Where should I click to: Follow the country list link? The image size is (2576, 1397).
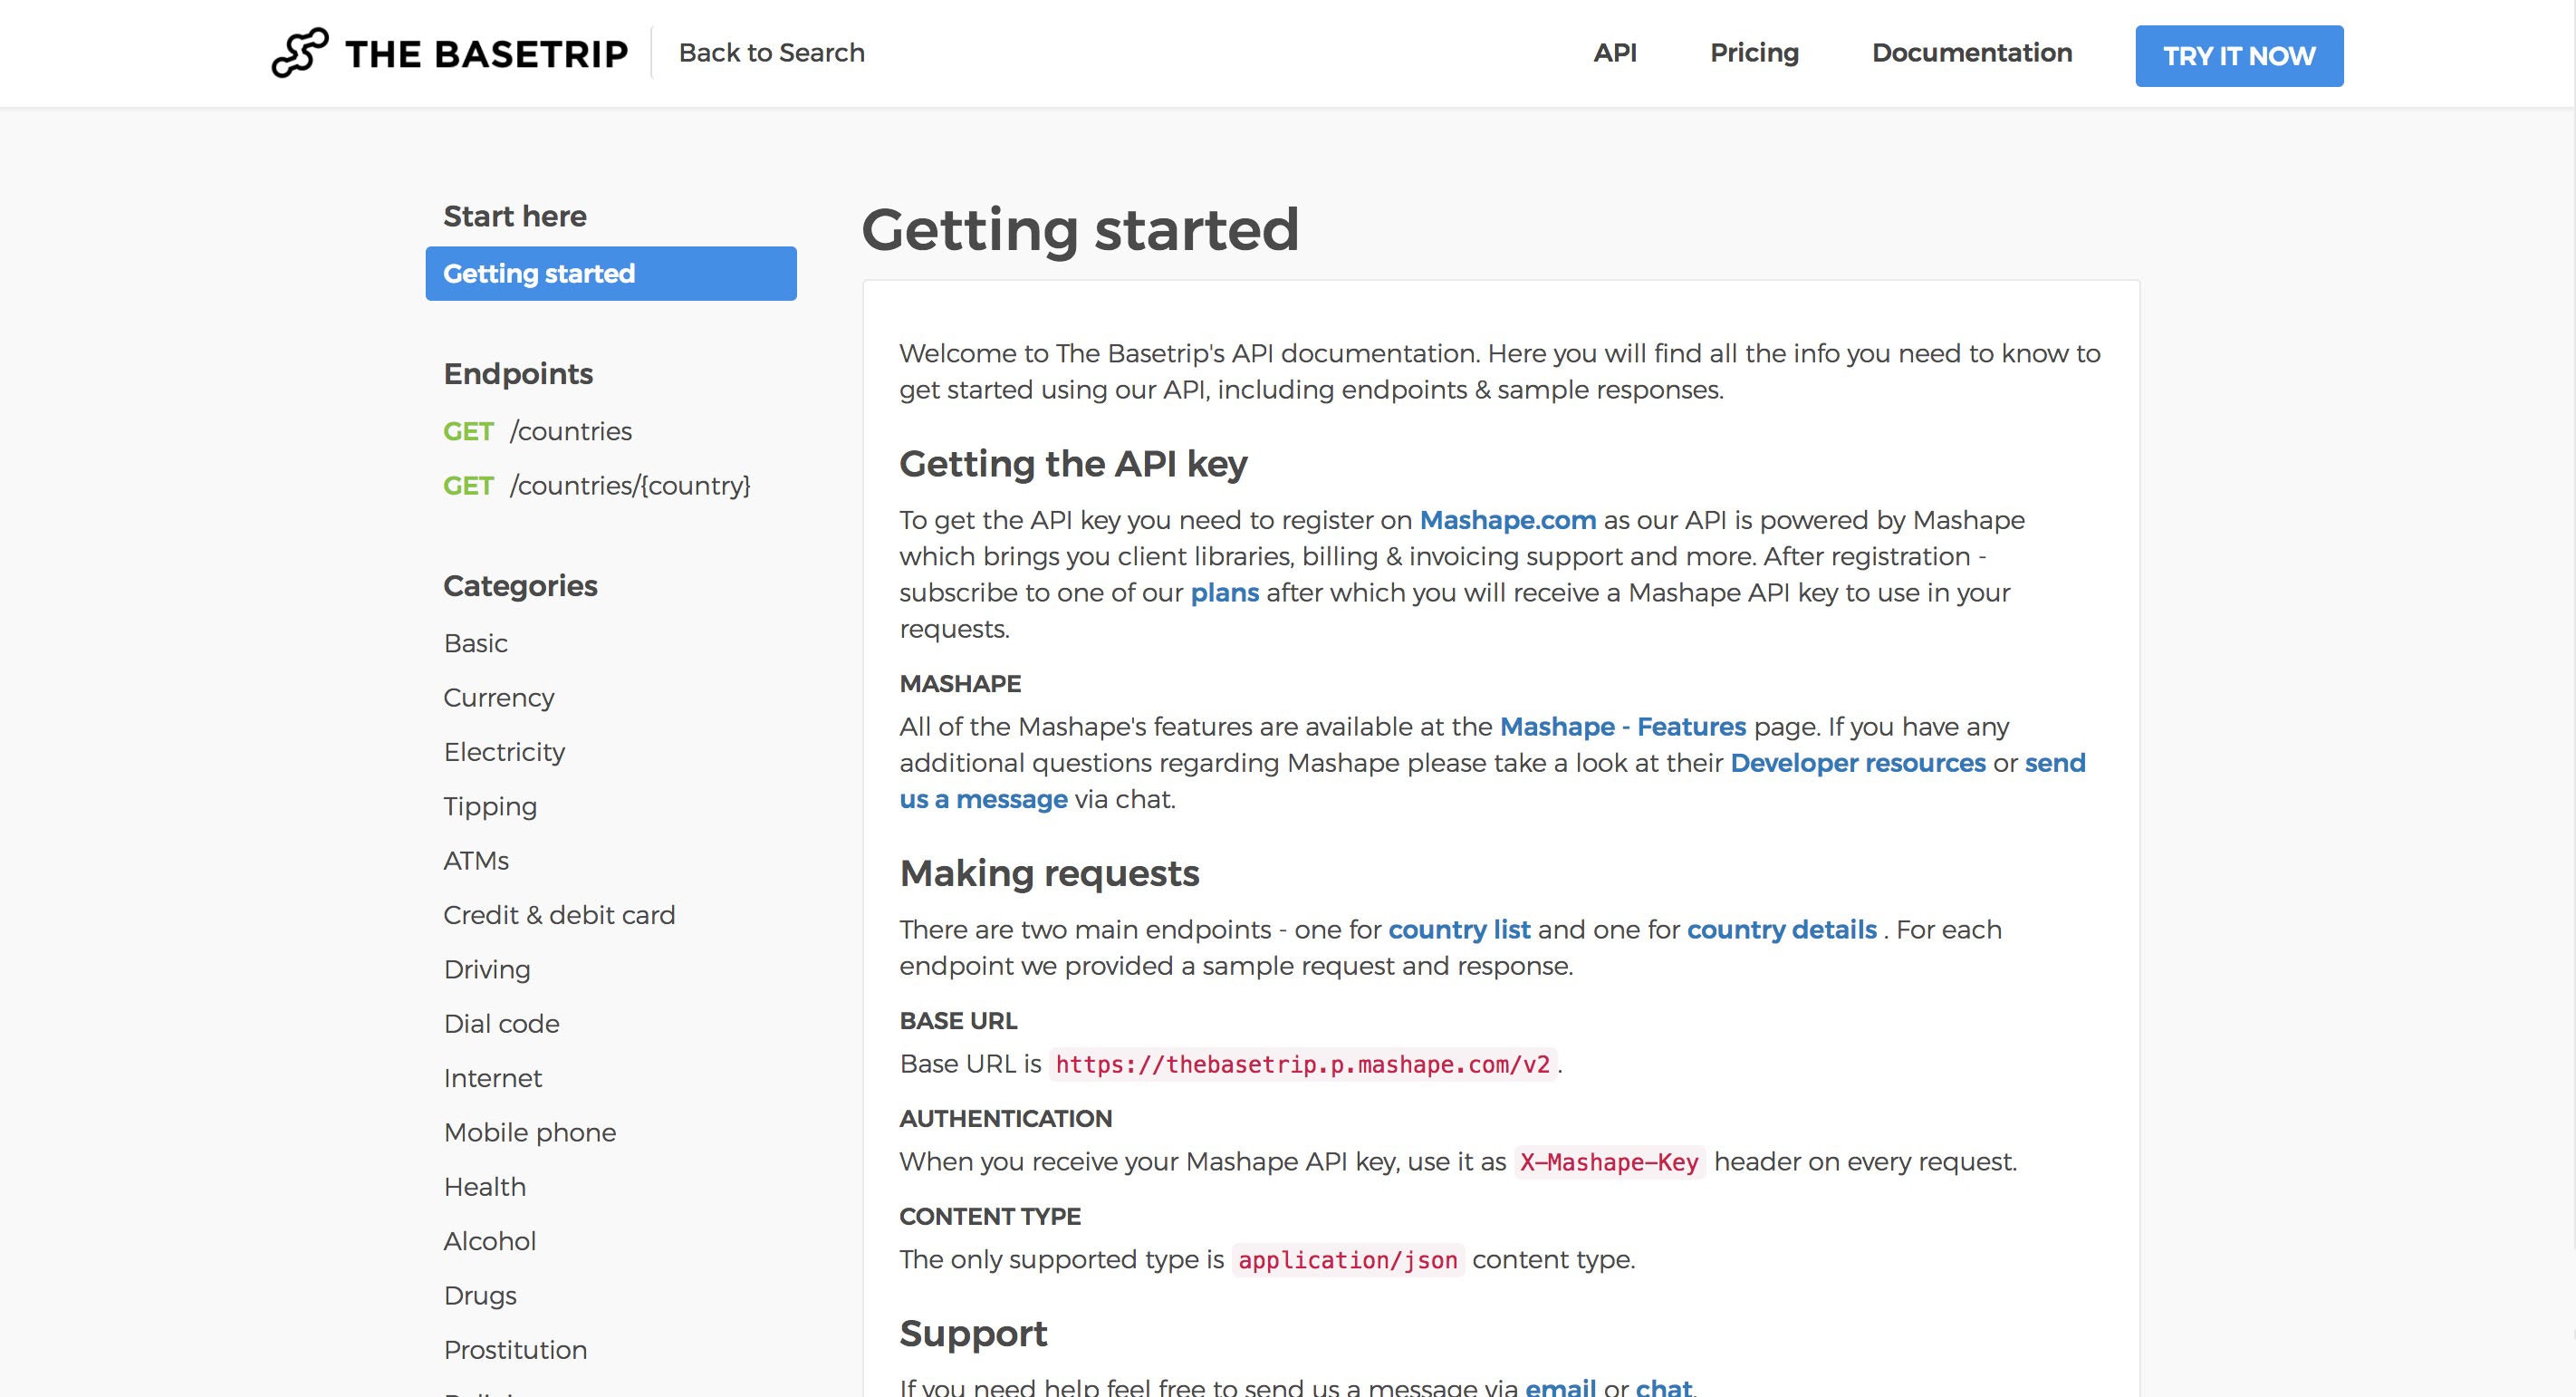click(1459, 930)
